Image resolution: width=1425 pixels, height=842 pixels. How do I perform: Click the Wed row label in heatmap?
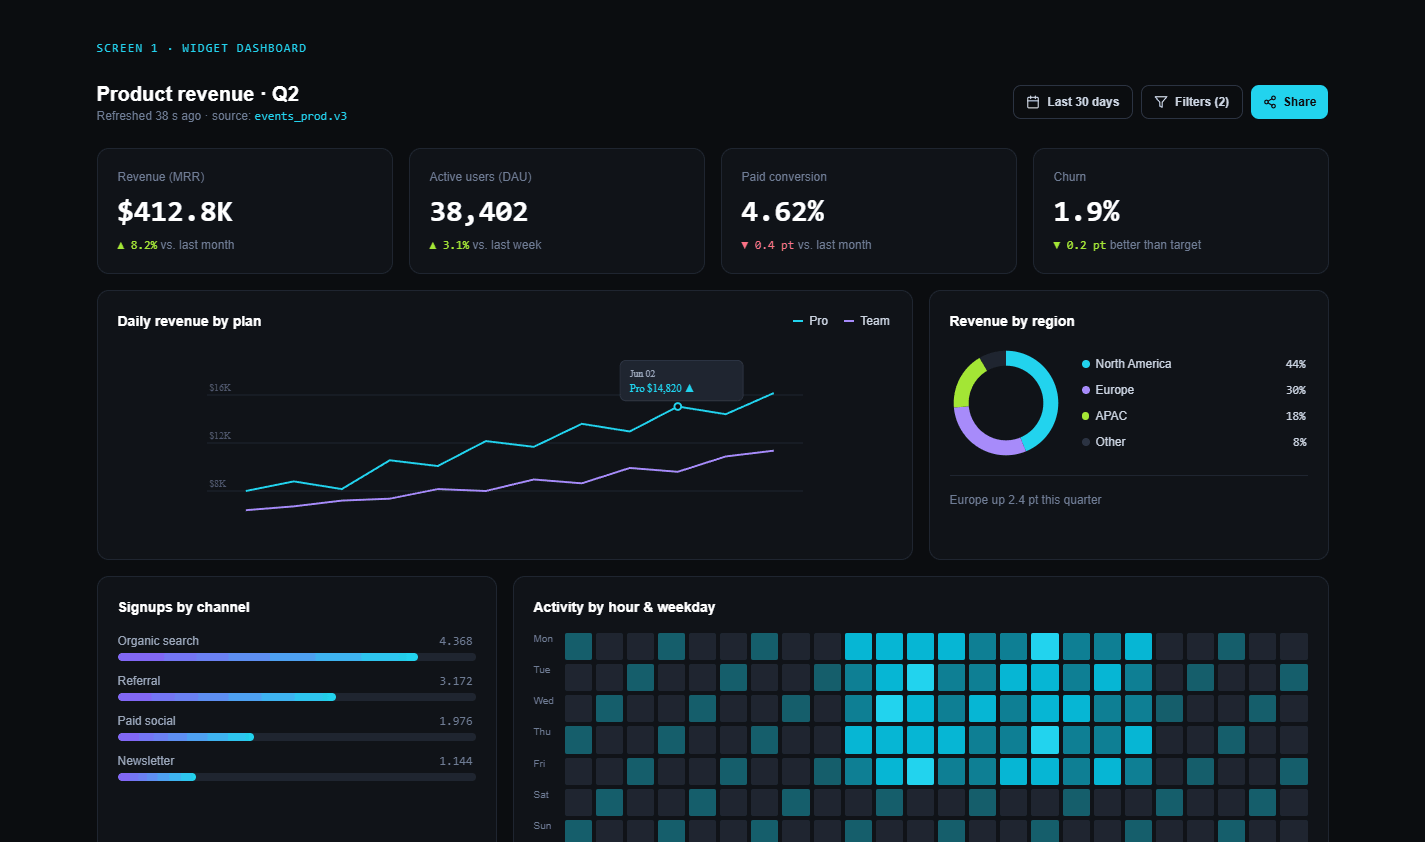pyautogui.click(x=543, y=701)
